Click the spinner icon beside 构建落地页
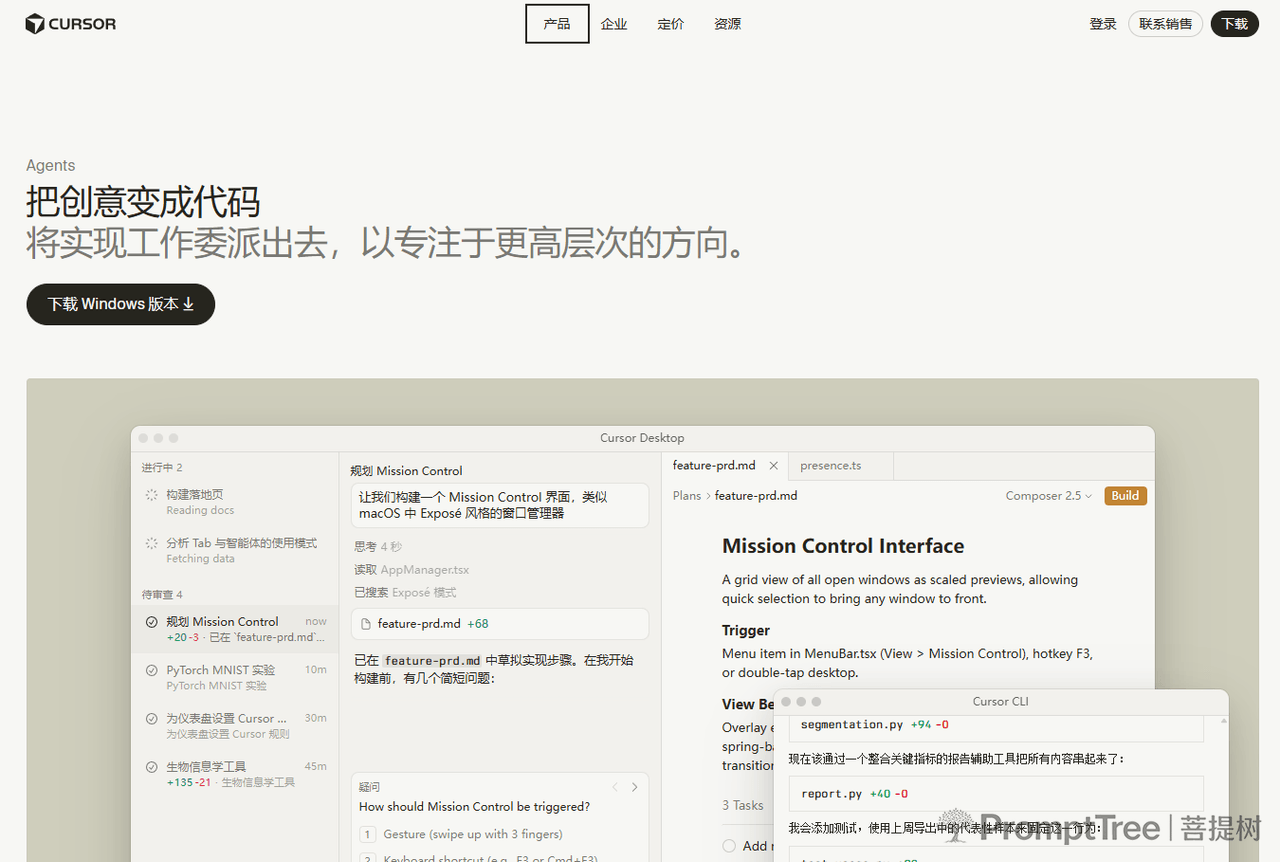Image resolution: width=1280 pixels, height=862 pixels. pyautogui.click(x=152, y=495)
